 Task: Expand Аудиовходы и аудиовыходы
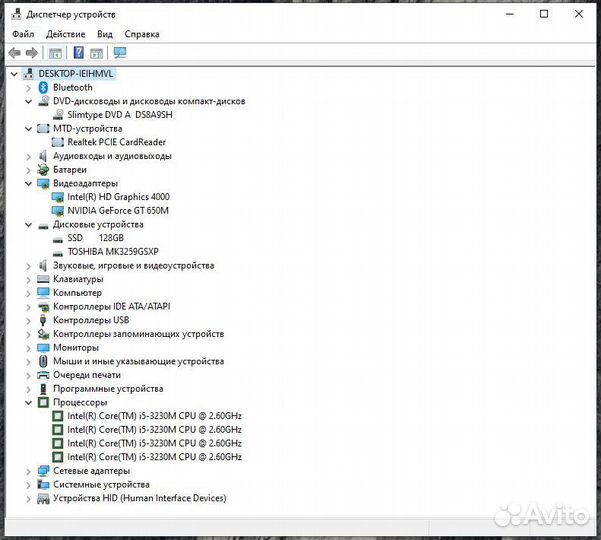(x=28, y=156)
